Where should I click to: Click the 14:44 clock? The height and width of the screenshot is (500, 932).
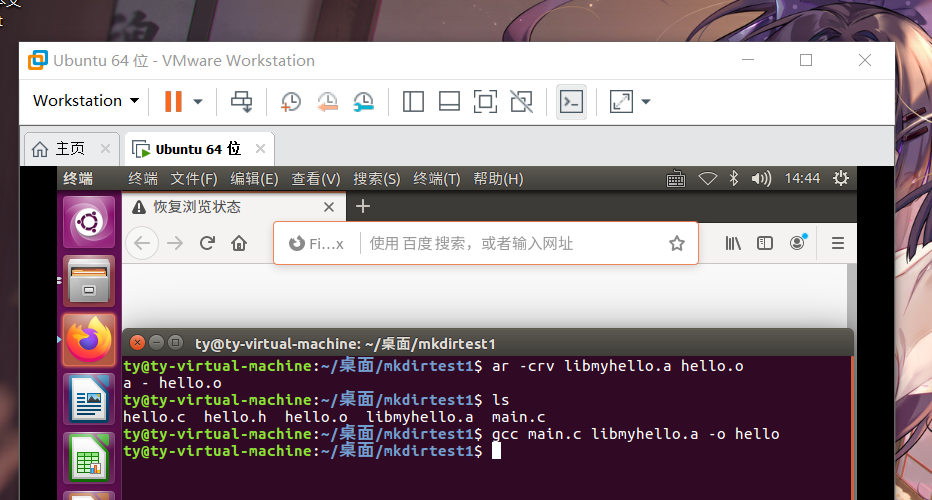click(802, 178)
